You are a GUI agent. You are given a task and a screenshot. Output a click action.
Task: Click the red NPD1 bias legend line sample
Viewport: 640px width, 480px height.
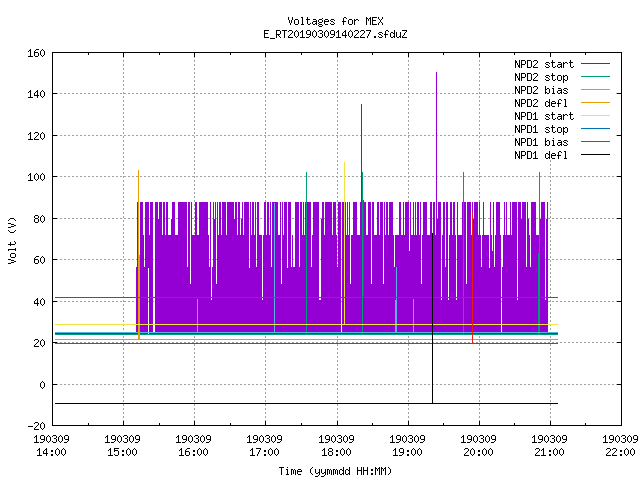point(595,142)
